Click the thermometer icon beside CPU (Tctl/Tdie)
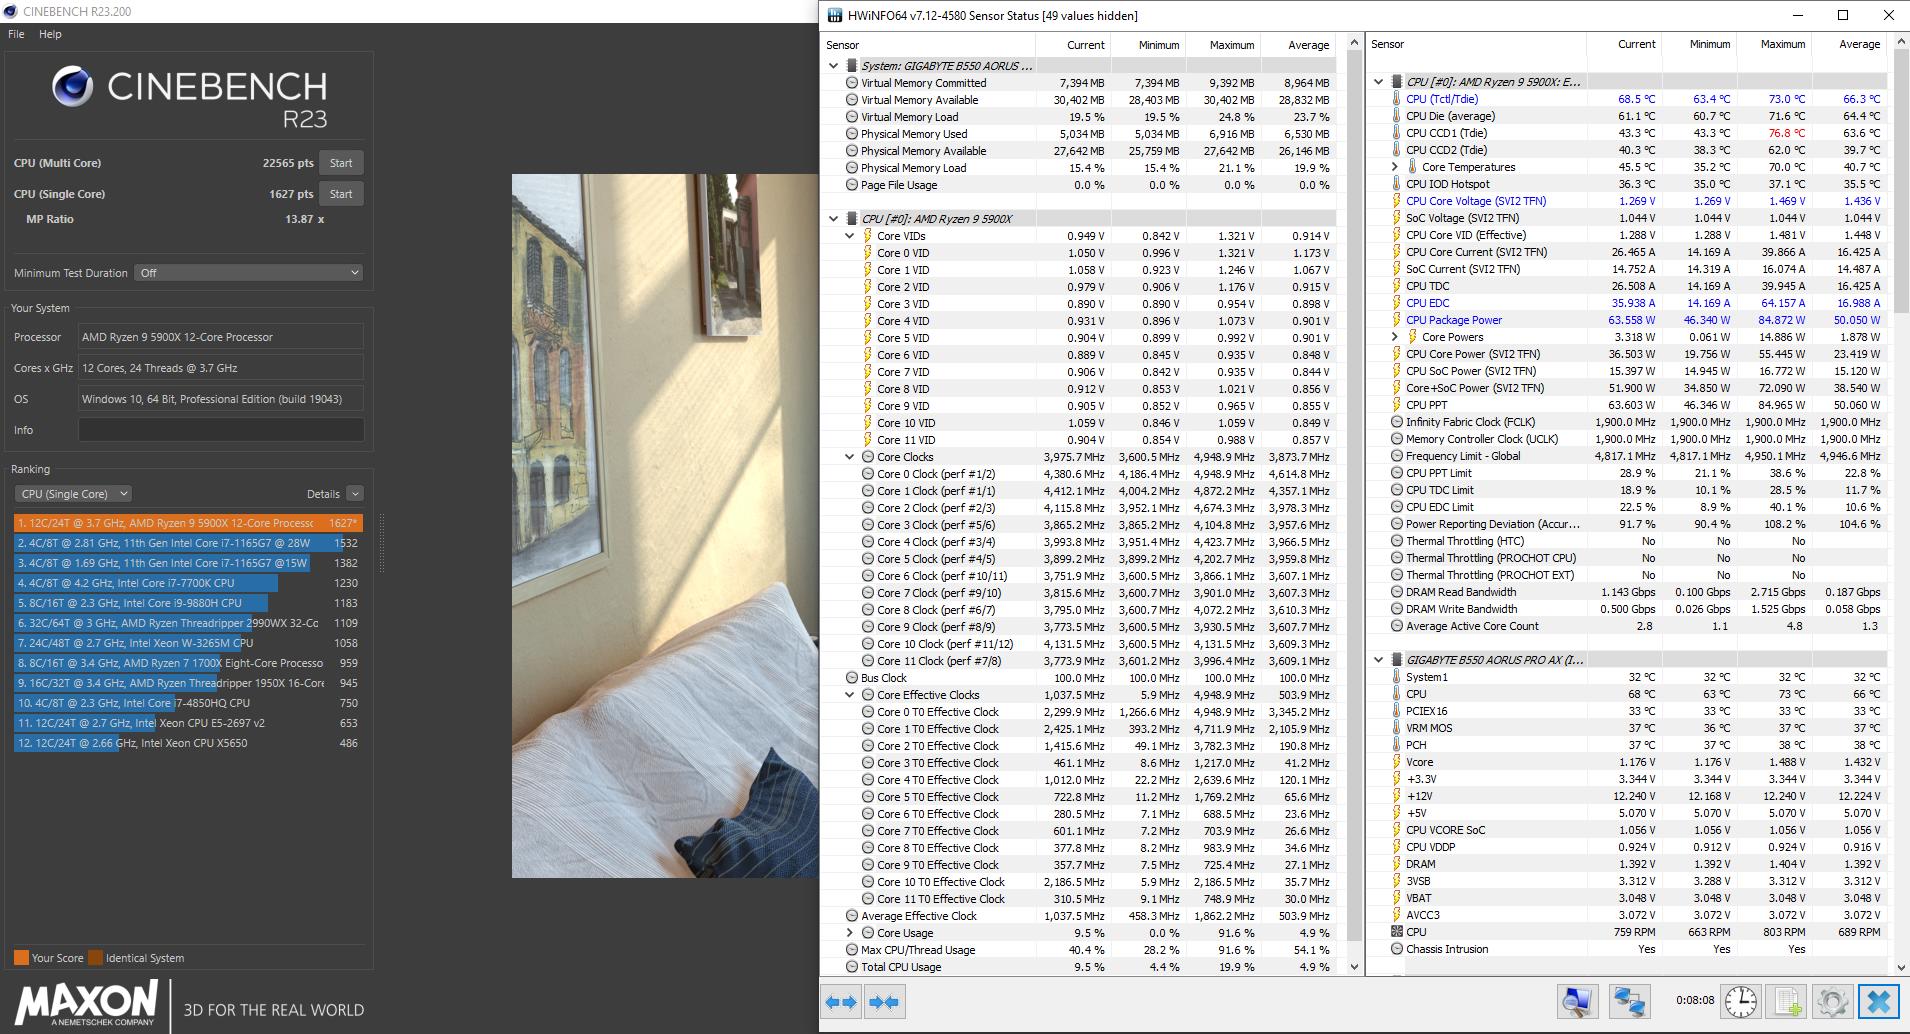The height and width of the screenshot is (1034, 1910). [x=1397, y=99]
